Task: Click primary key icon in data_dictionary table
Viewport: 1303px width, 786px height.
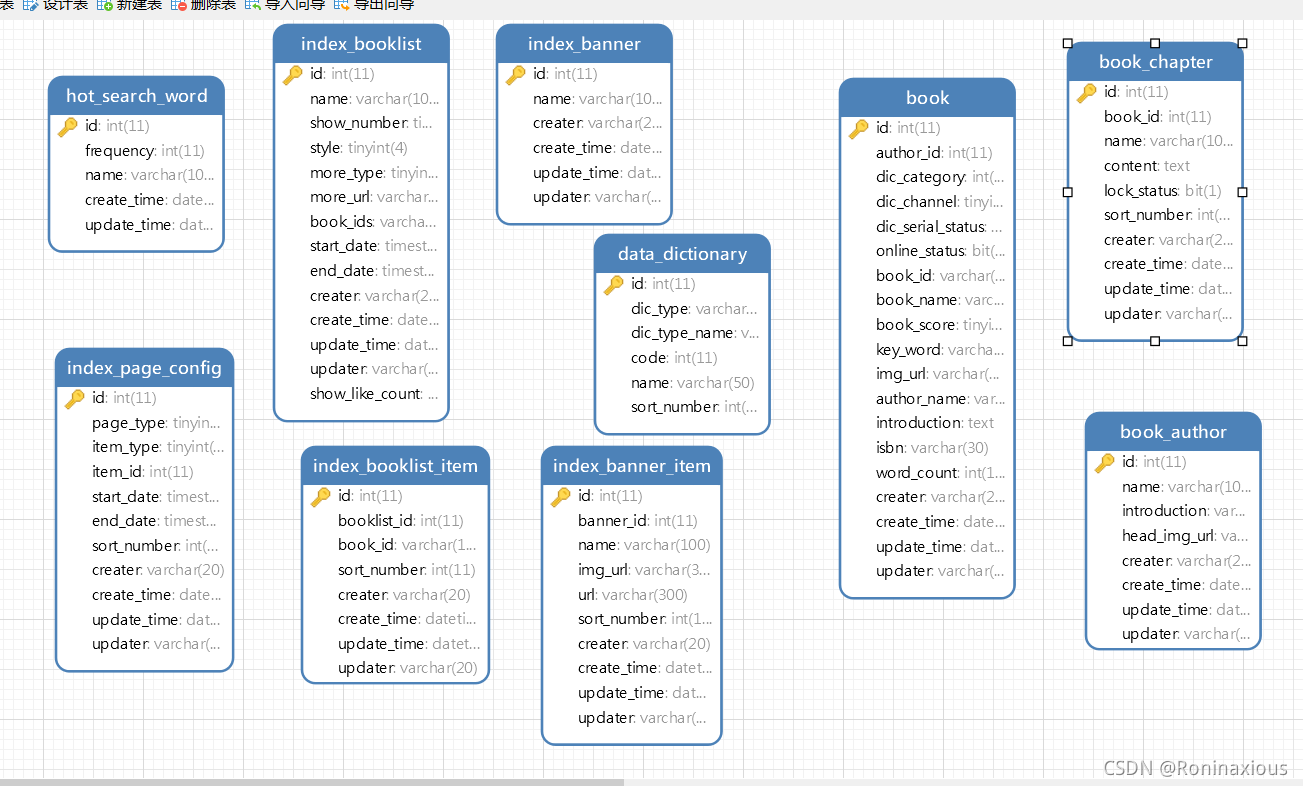Action: click(614, 285)
